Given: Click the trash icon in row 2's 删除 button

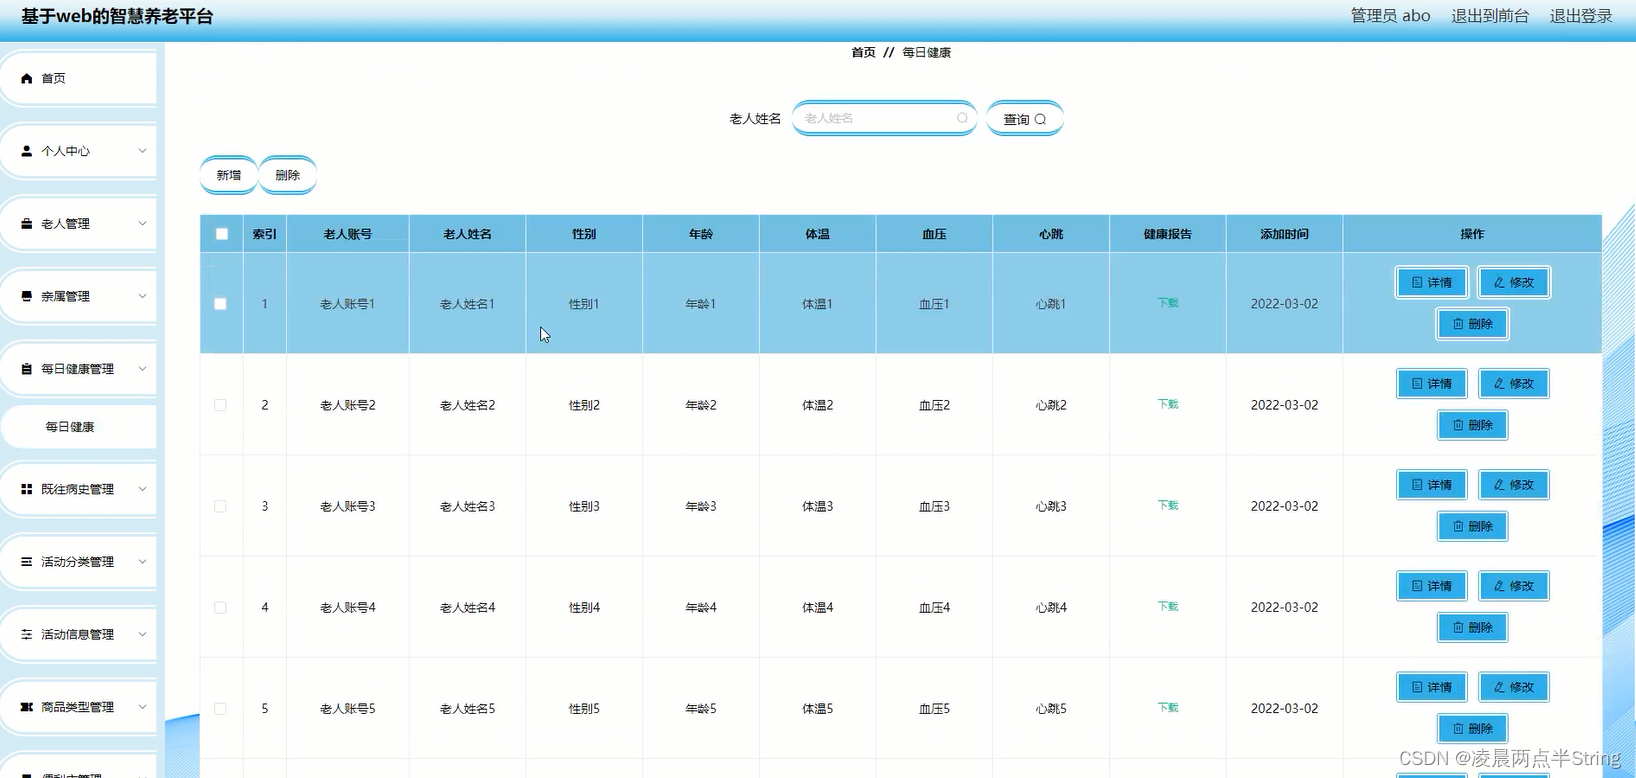Looking at the screenshot, I should click(1458, 425).
